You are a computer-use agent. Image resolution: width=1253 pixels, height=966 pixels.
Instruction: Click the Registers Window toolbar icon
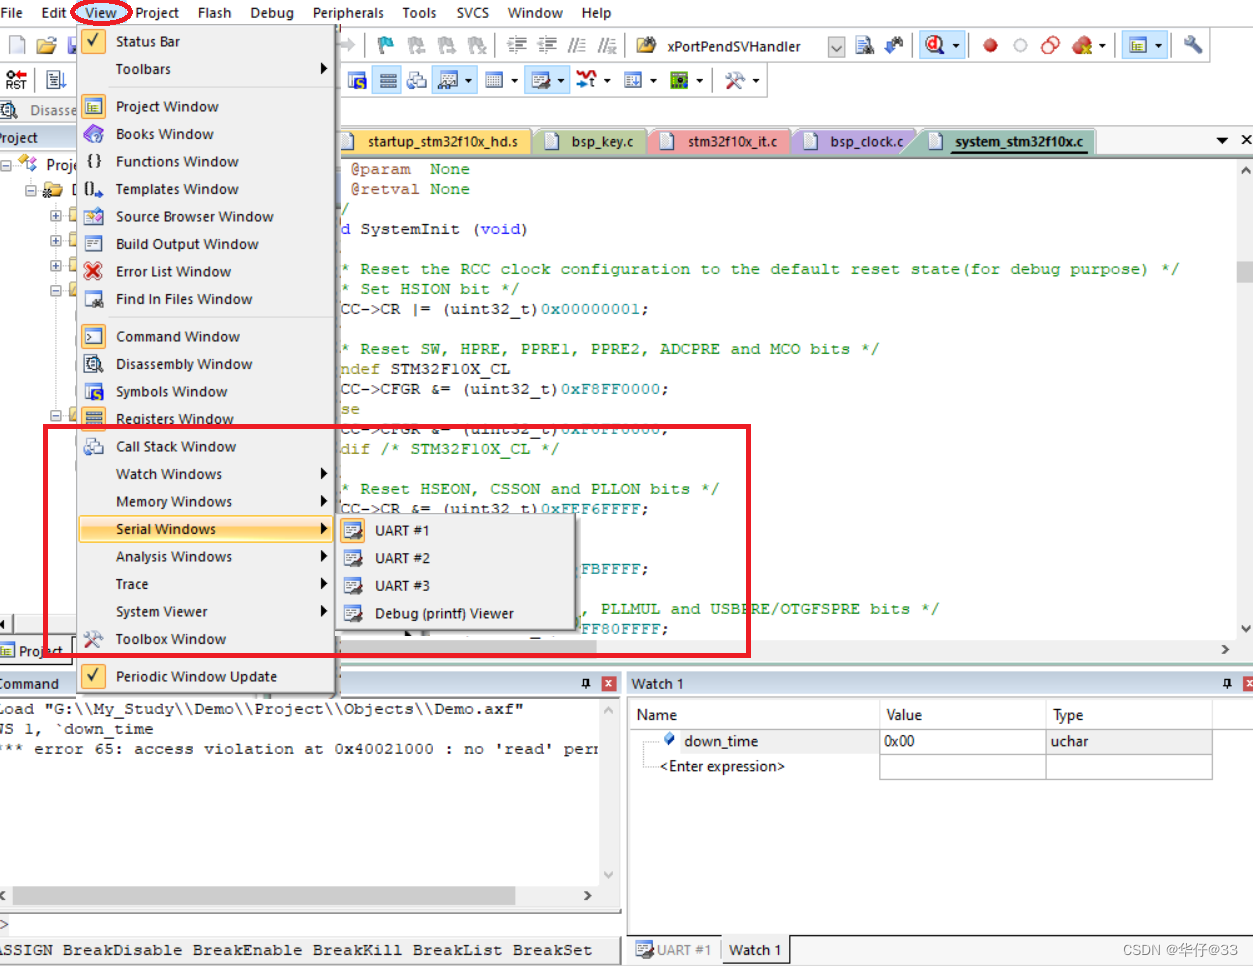point(389,80)
